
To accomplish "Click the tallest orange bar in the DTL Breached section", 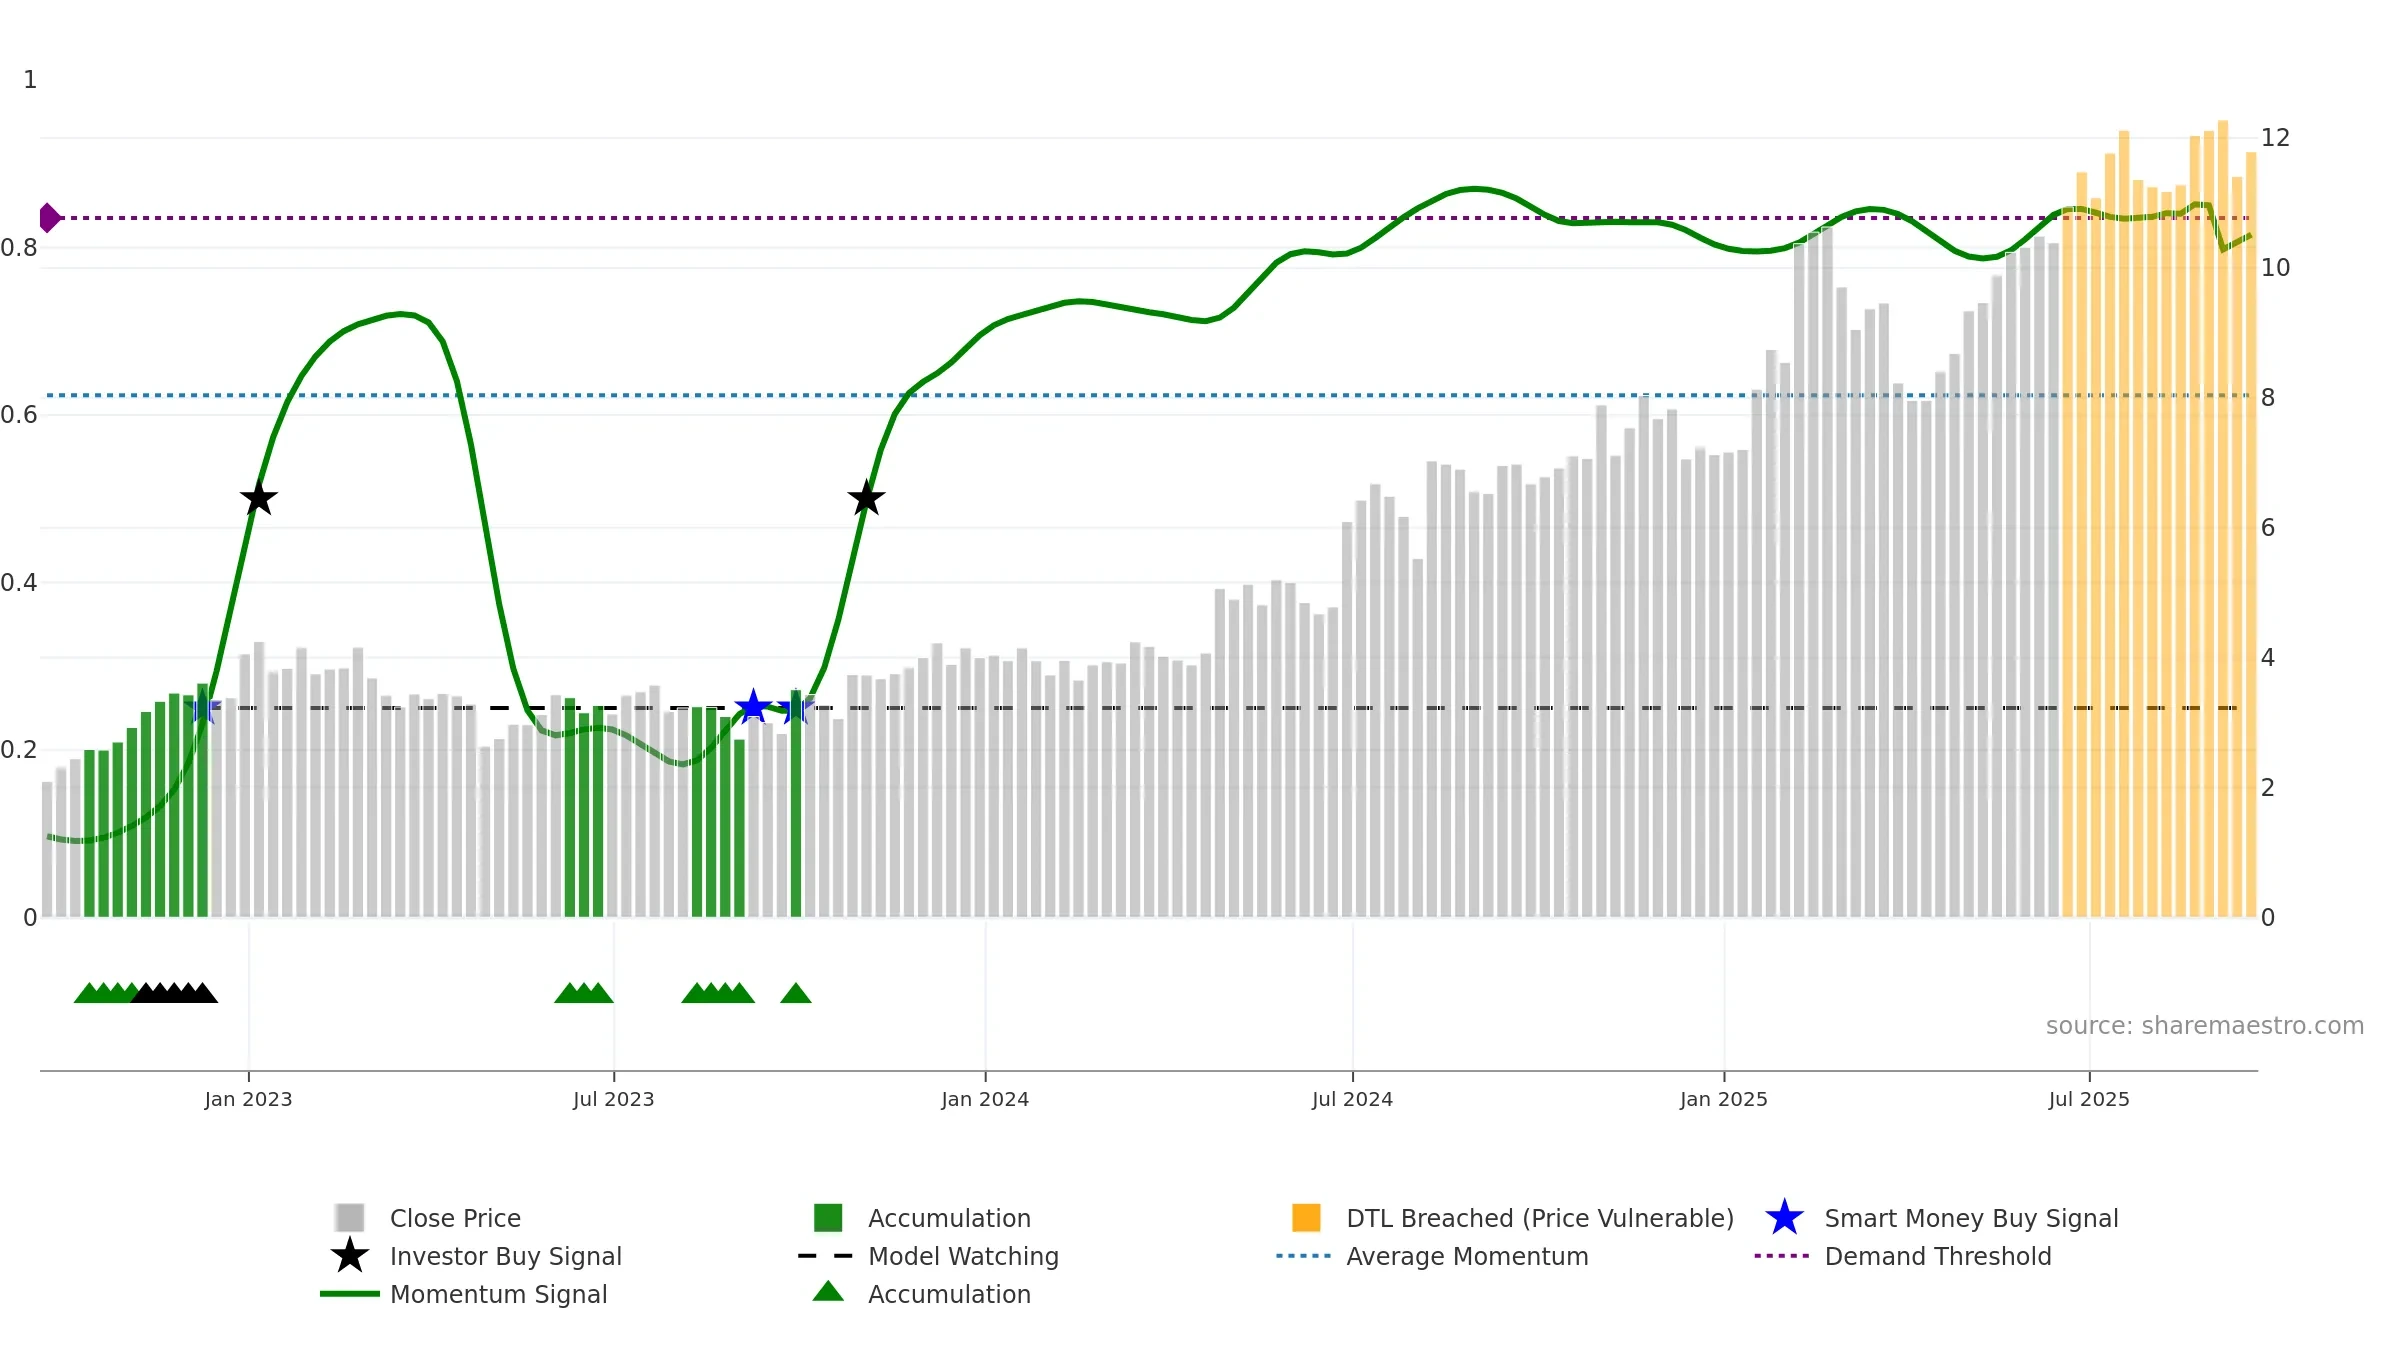I will tap(2223, 519).
